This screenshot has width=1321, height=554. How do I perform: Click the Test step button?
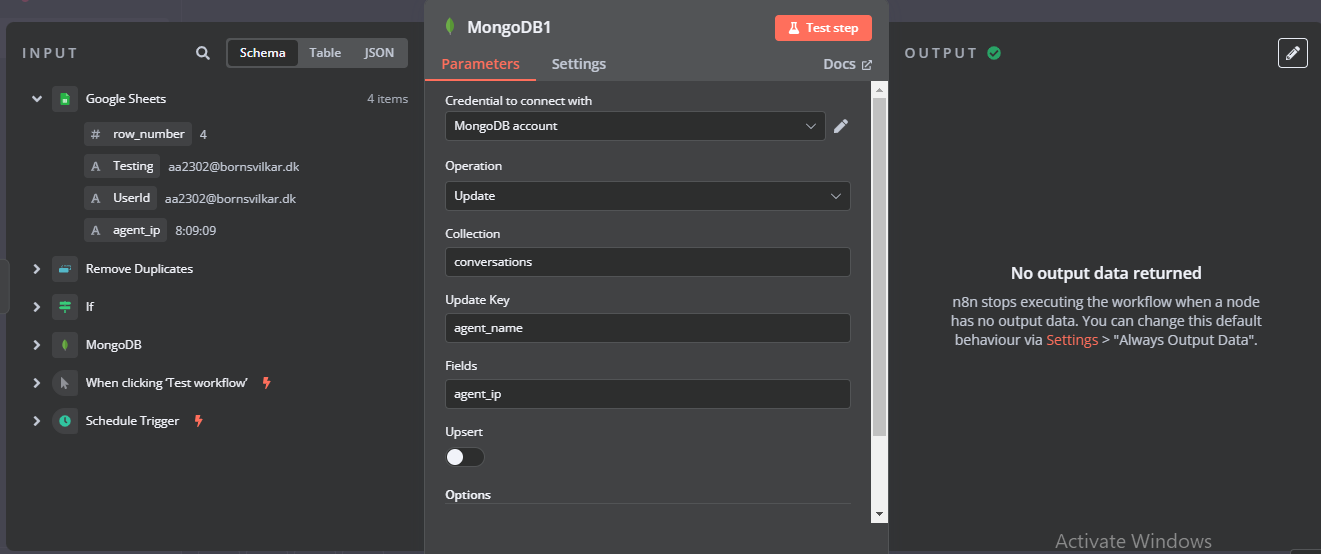click(x=823, y=28)
